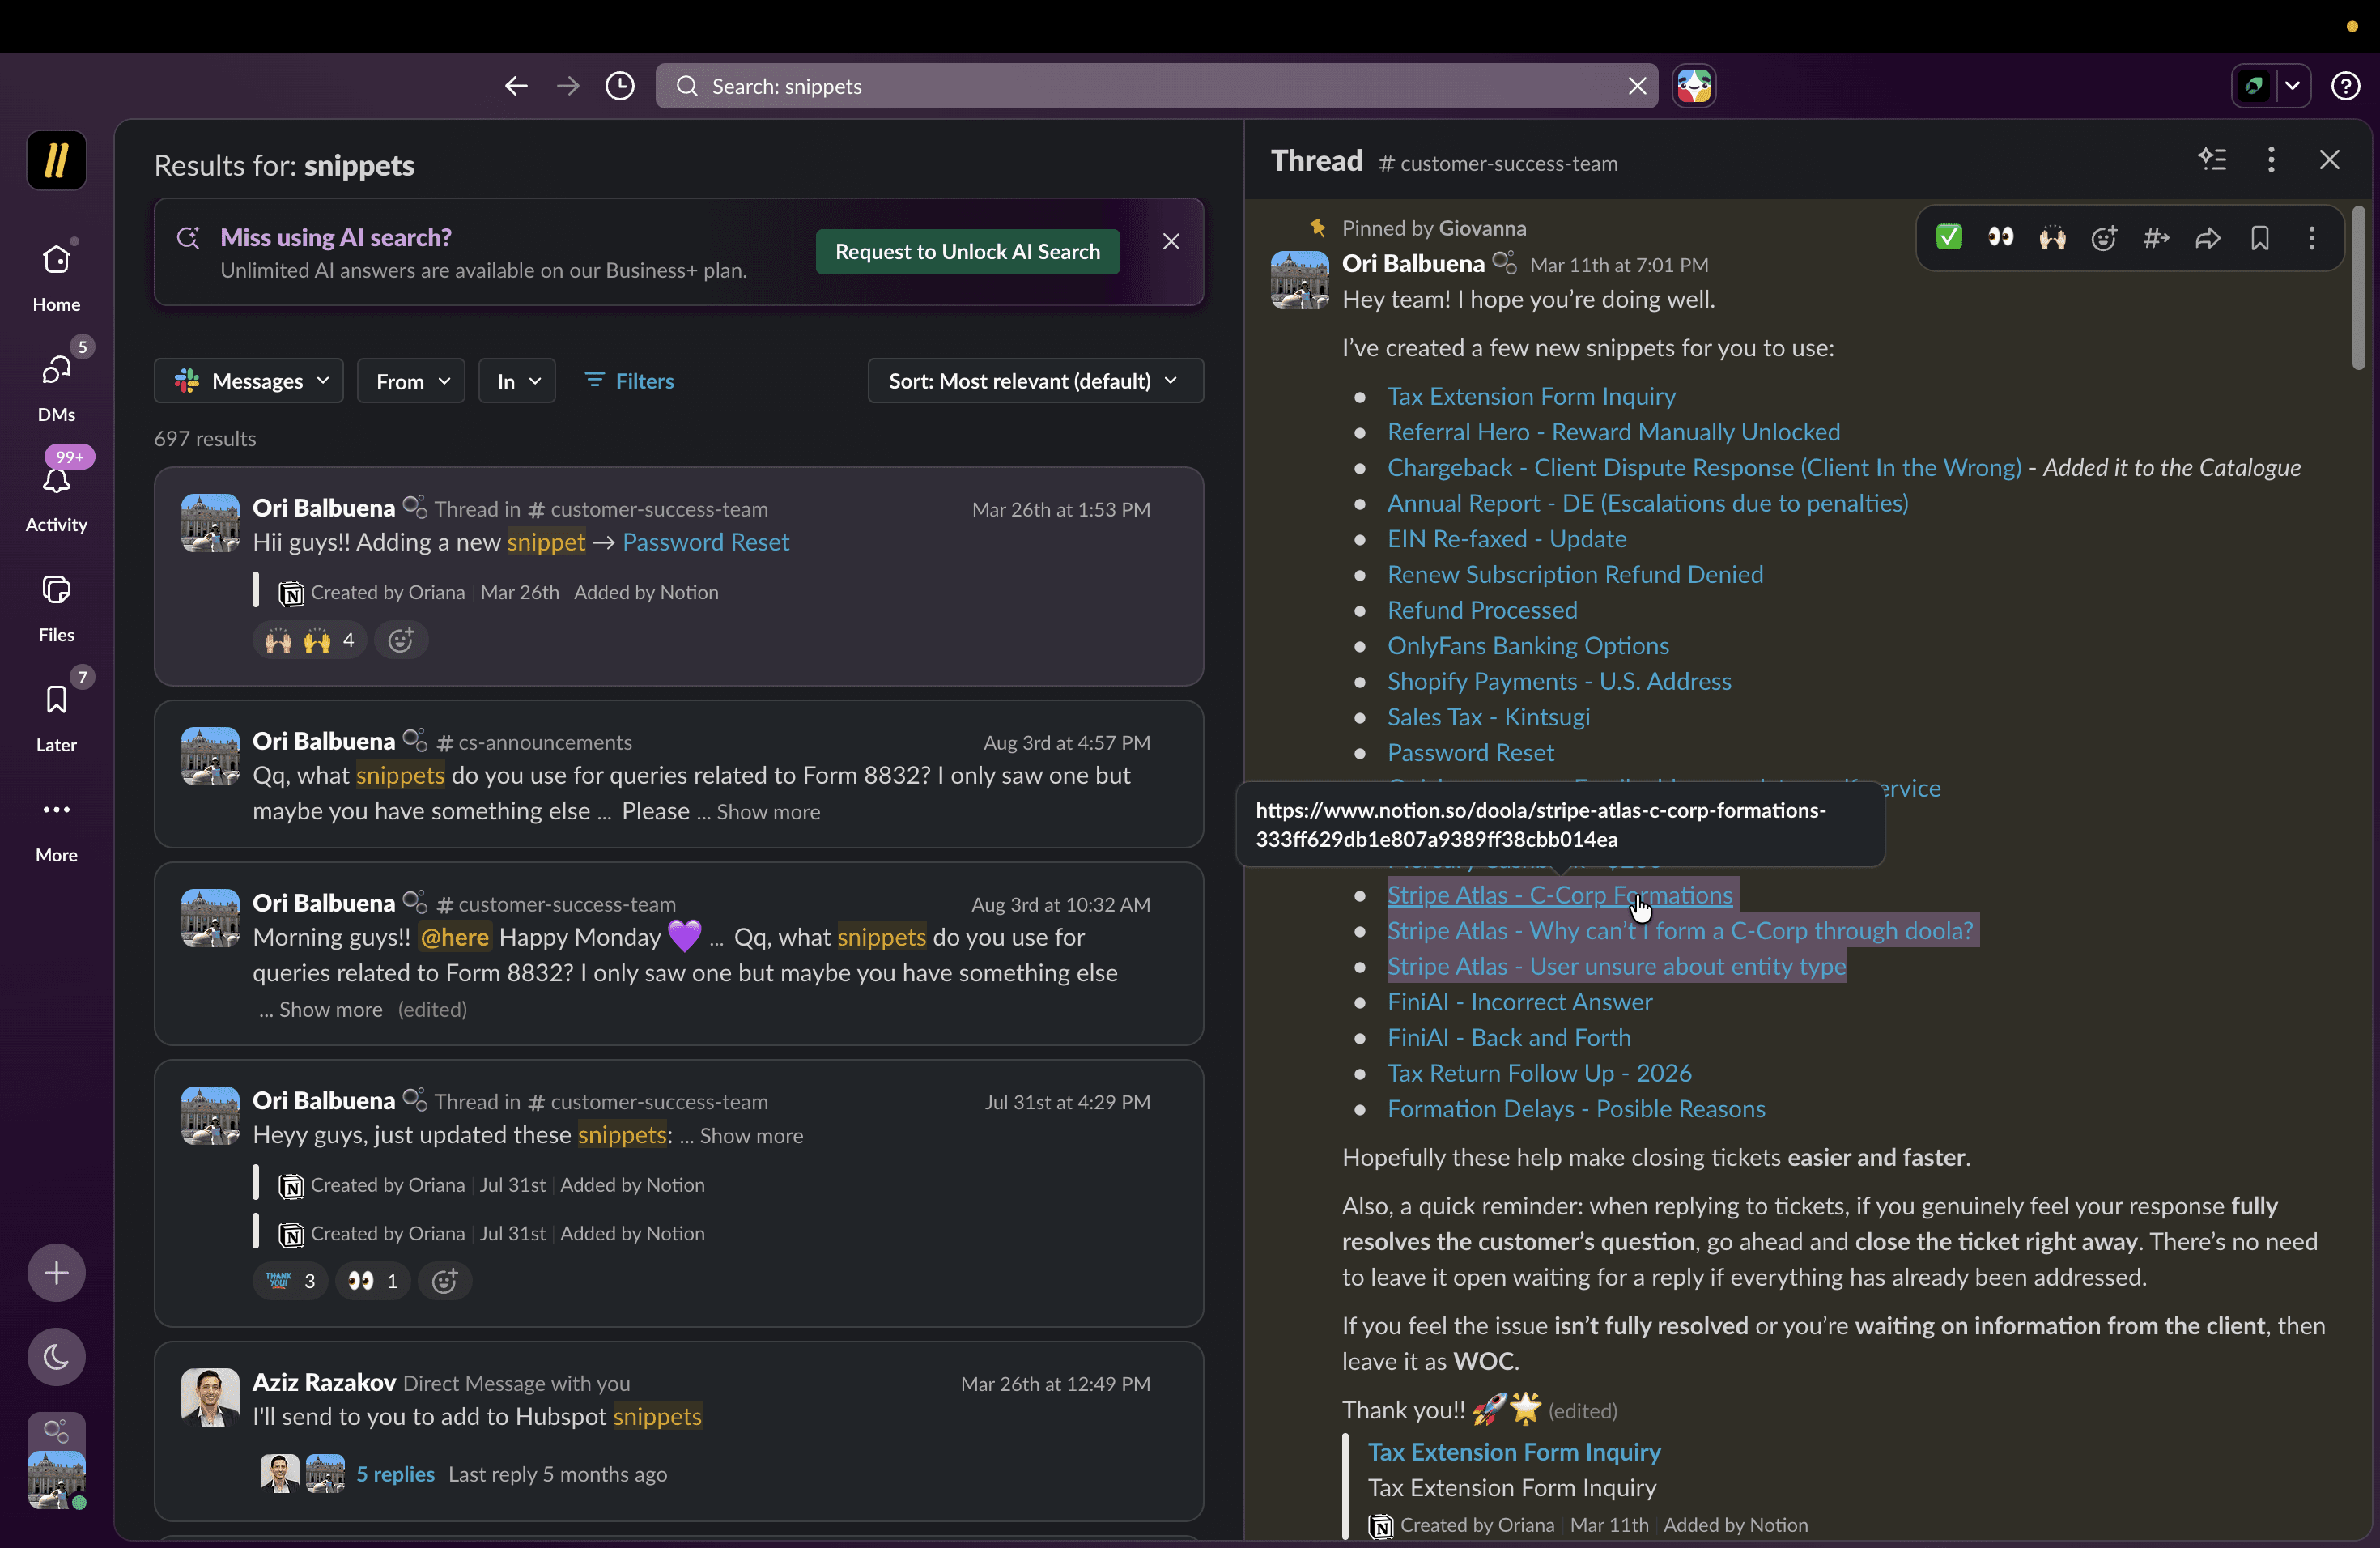The height and width of the screenshot is (1548, 2380).
Task: Open Later bookmarks in sidebar
Action: [56, 716]
